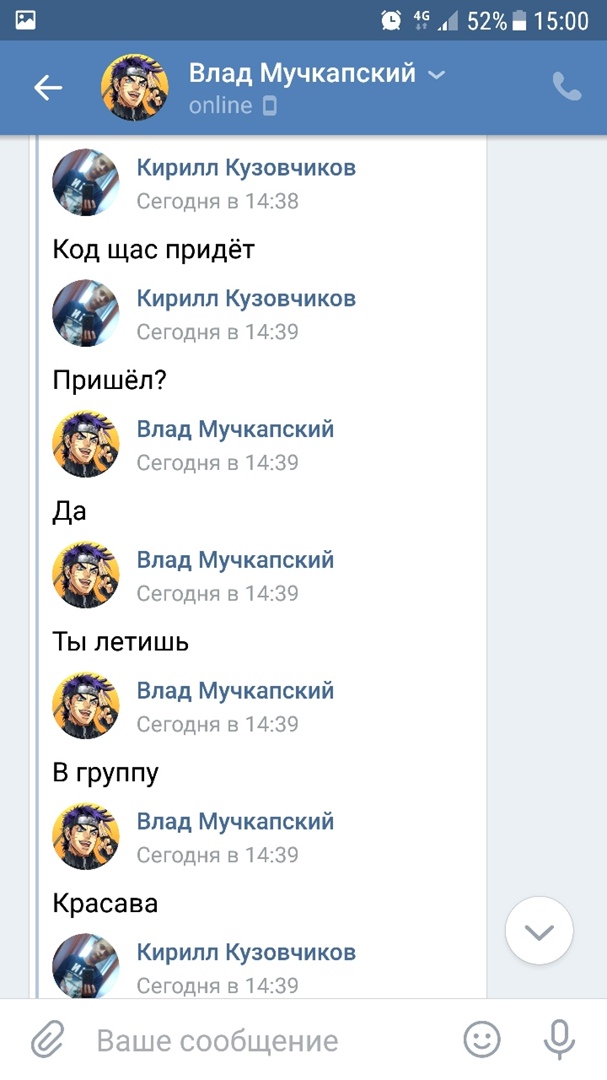
Task: Record a voice message with microphone
Action: pyautogui.click(x=559, y=1040)
